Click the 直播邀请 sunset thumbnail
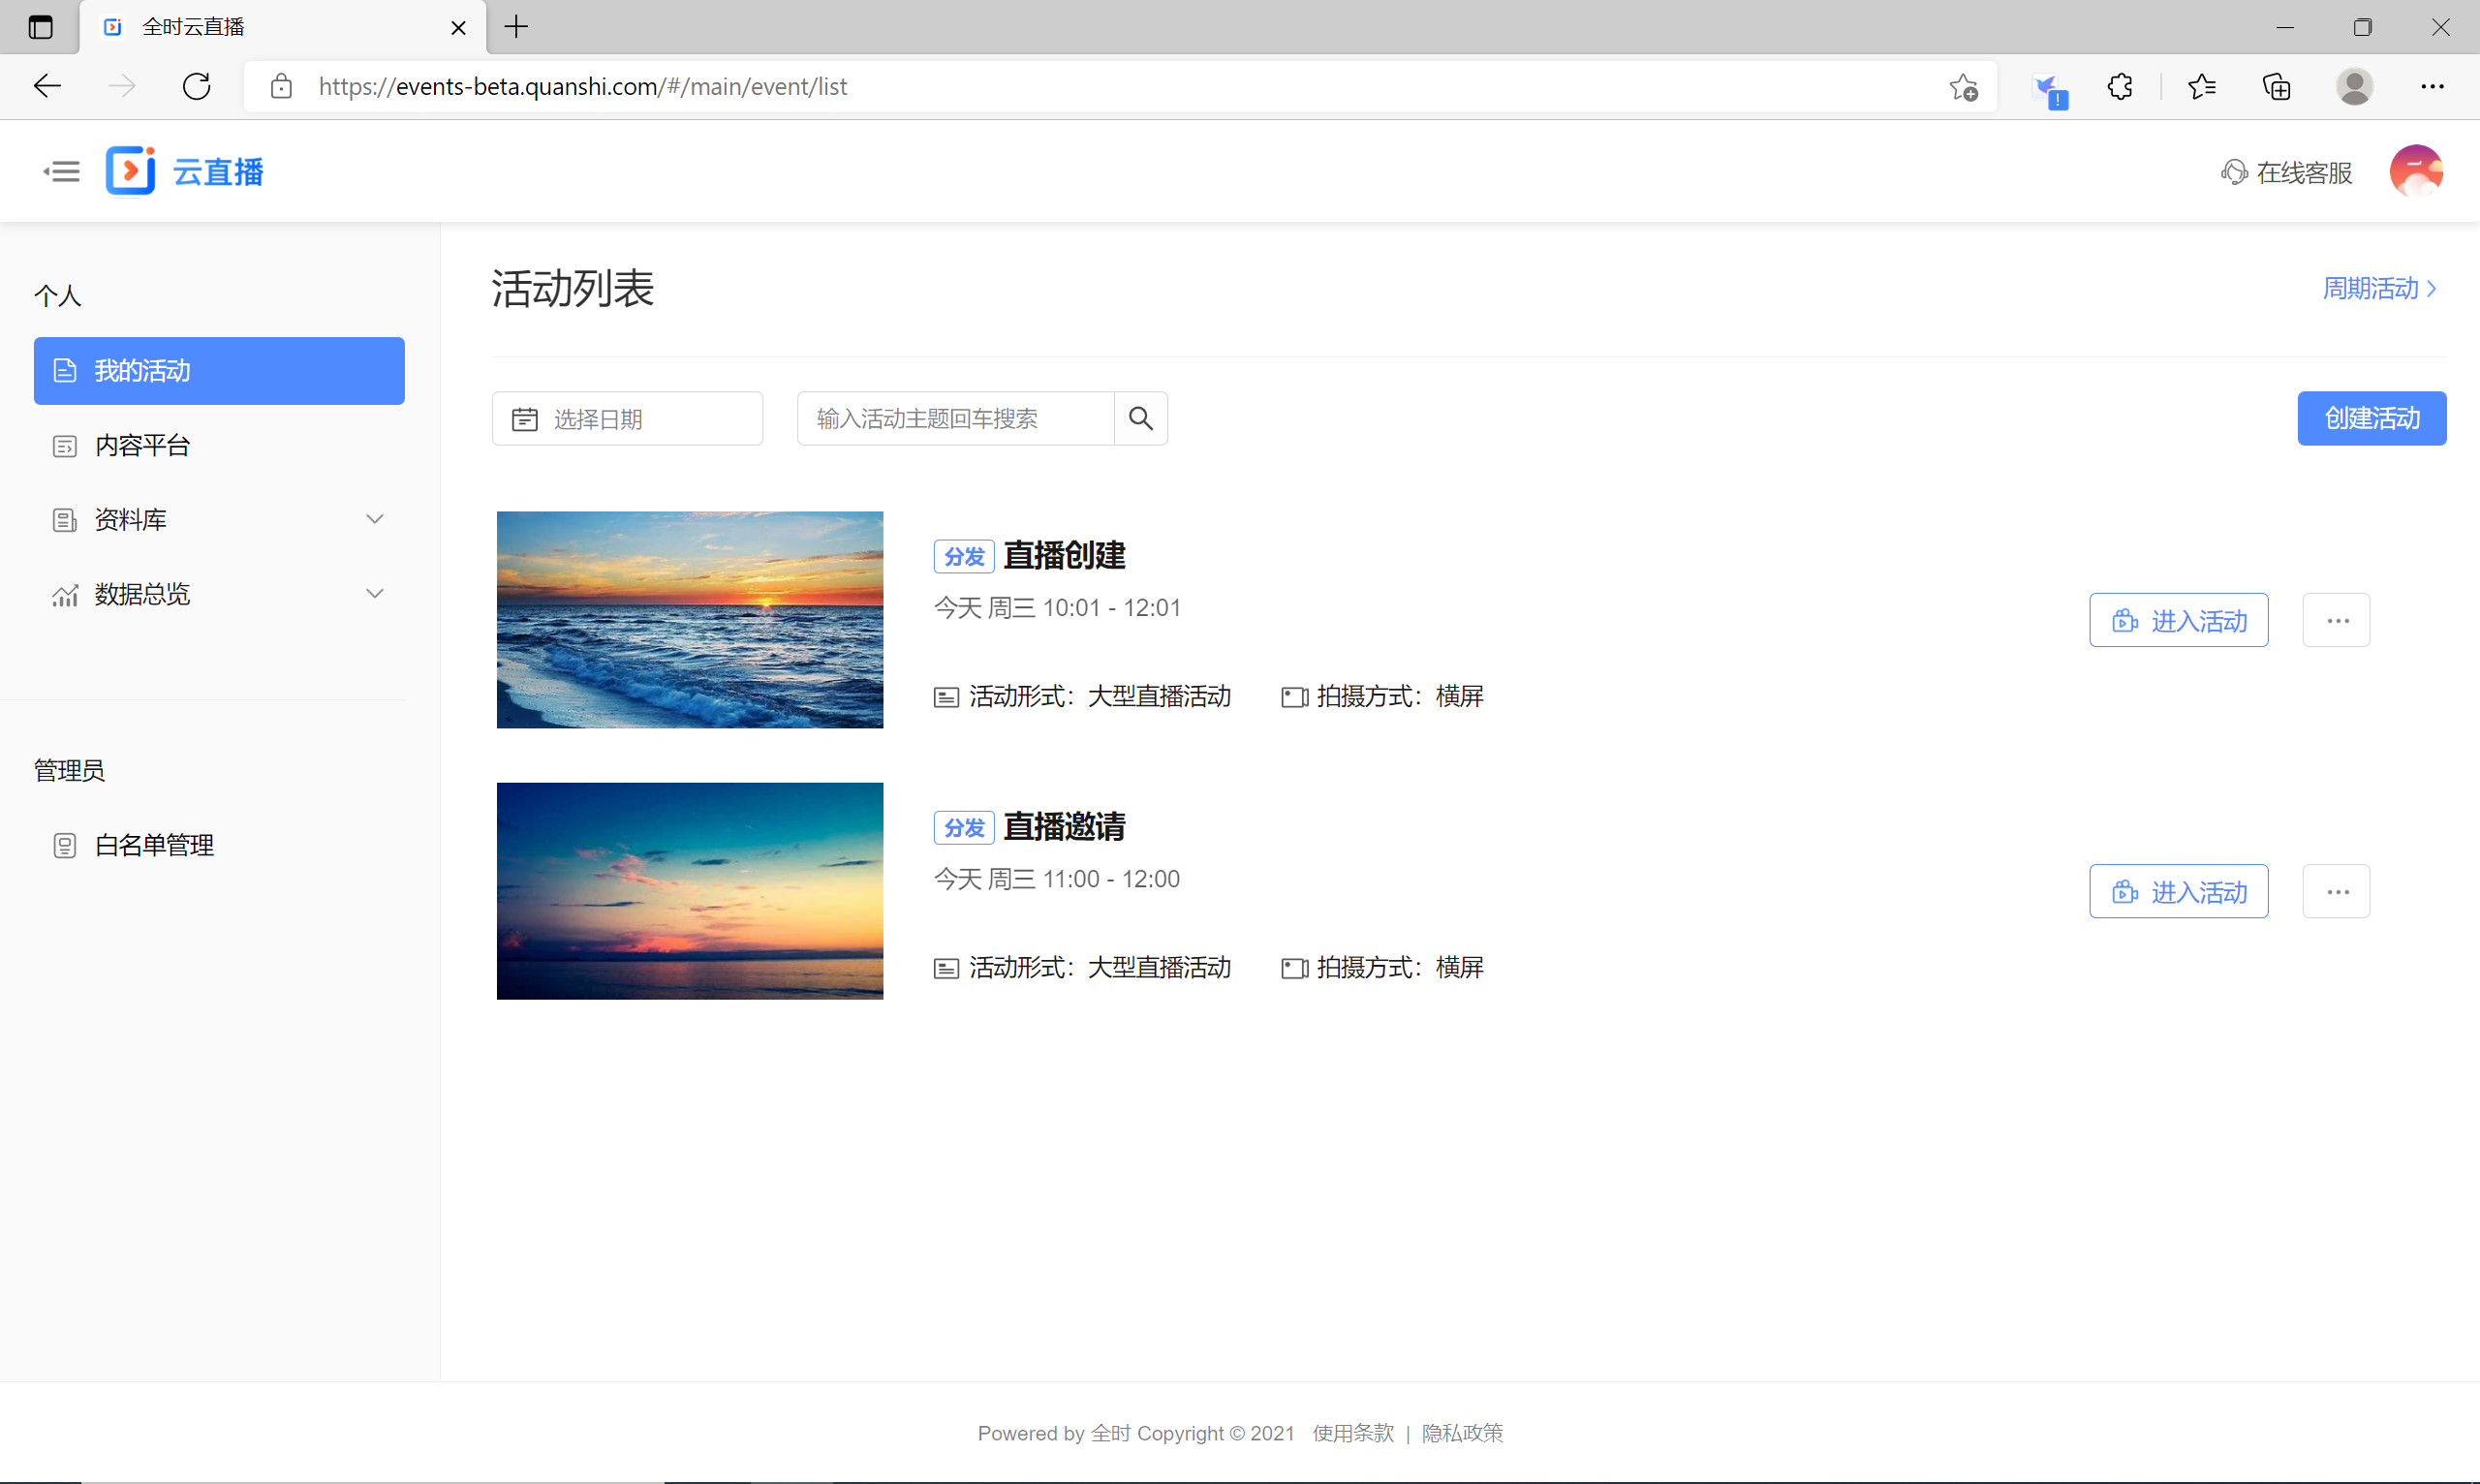Screen dimensions: 2480x1484 coord(690,891)
